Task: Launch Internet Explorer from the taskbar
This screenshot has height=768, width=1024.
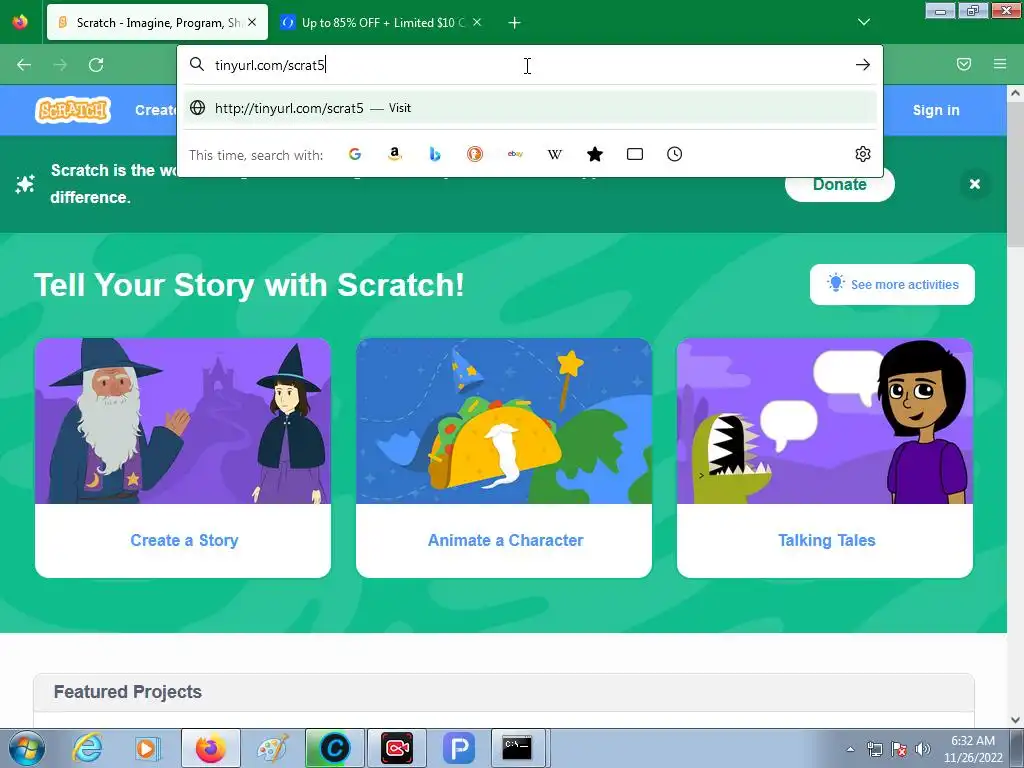Action: (x=87, y=748)
